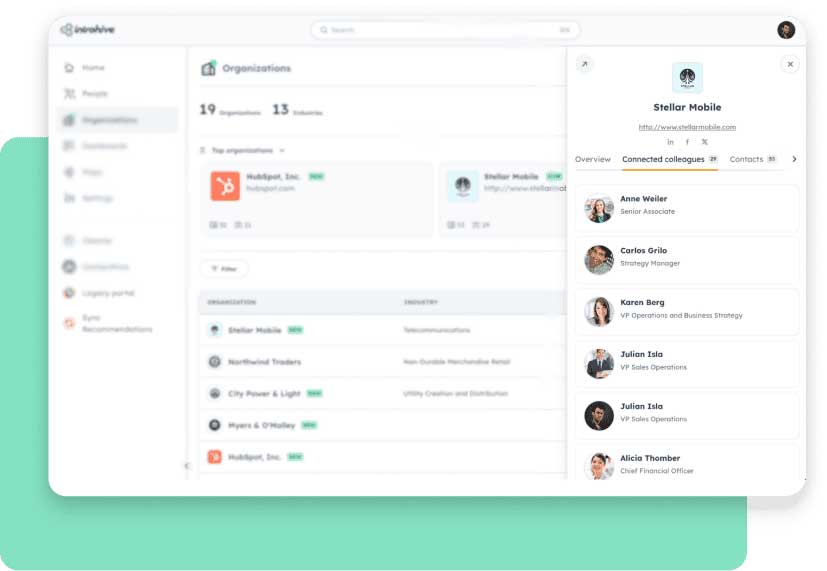Open Sync Recommendations in the sidebar
The image size is (827, 571).
117,323
